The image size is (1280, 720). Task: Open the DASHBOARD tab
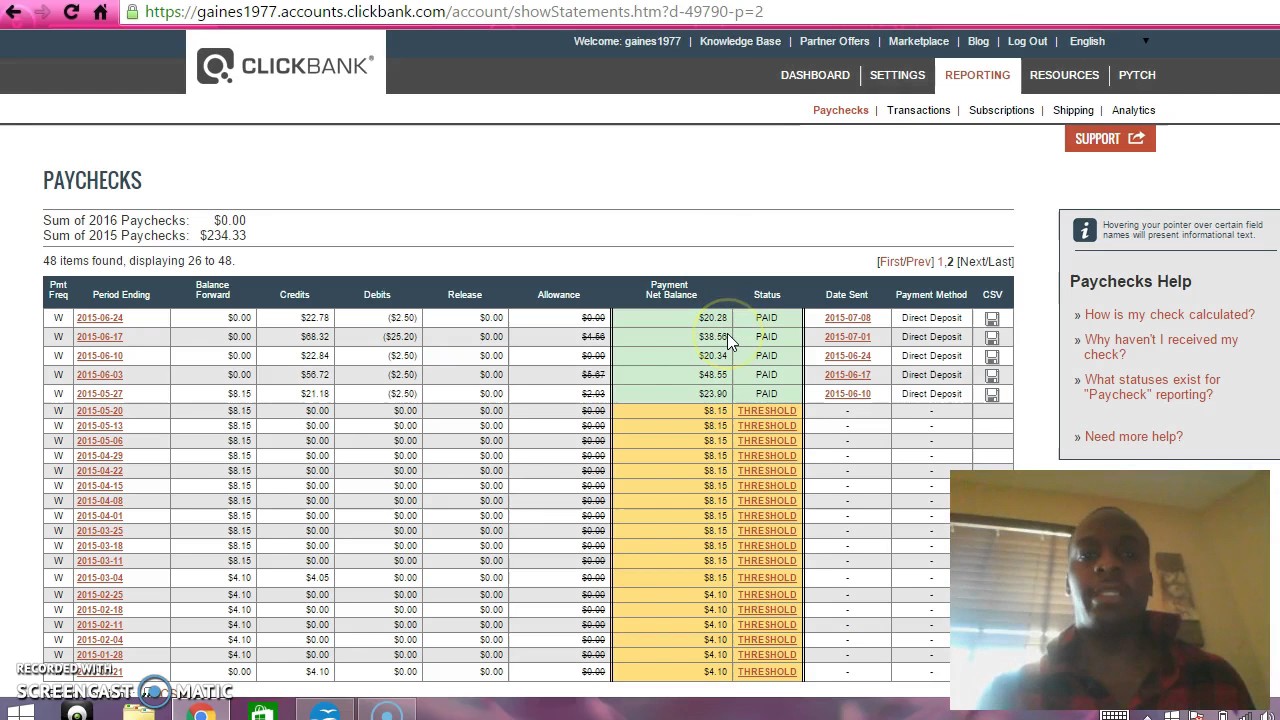pyautogui.click(x=815, y=75)
